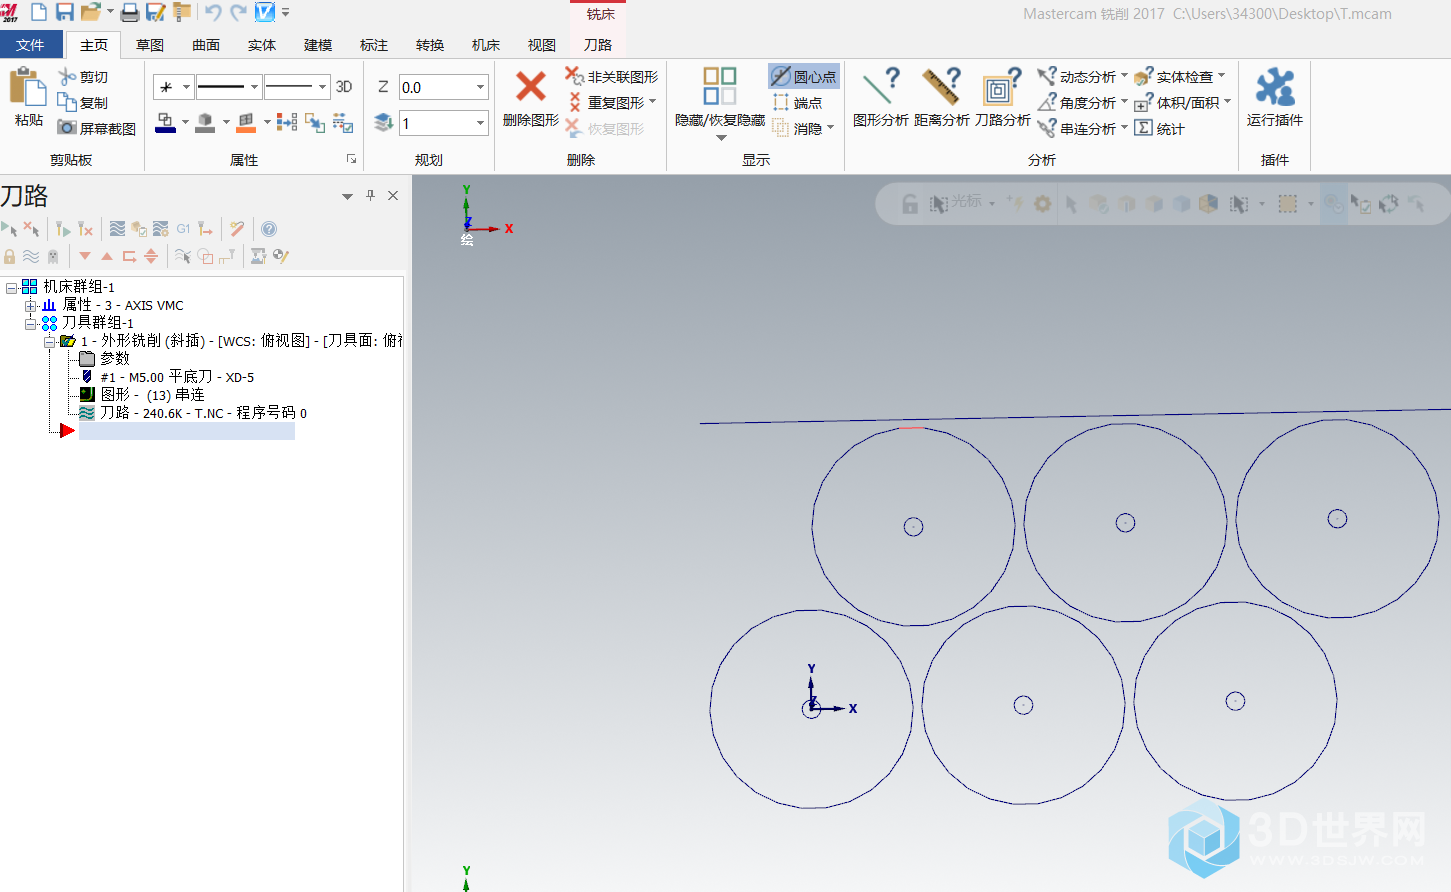Image resolution: width=1451 pixels, height=892 pixels.
Task: Switch to the 视图 ribbon tab
Action: [x=542, y=45]
